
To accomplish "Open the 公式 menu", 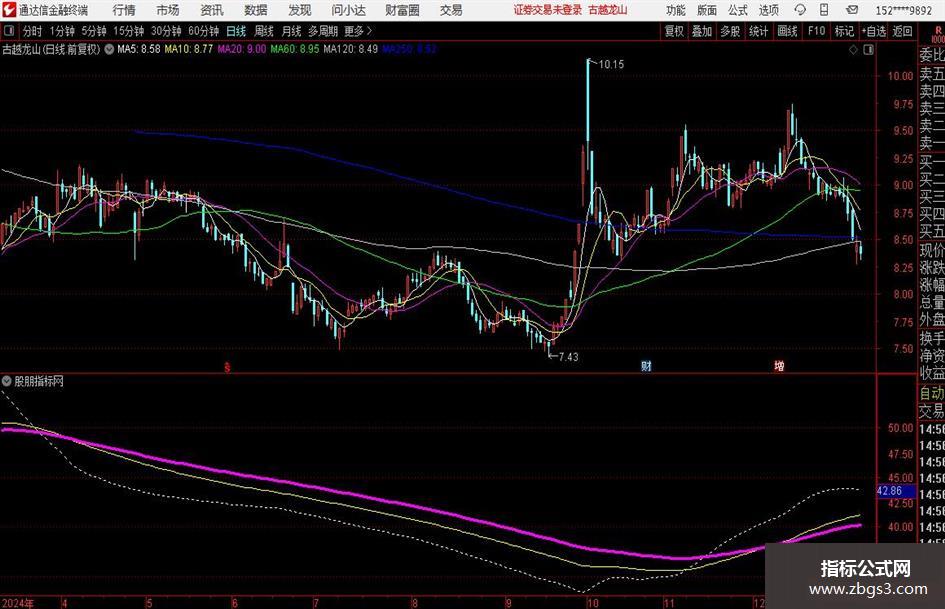I will tap(738, 10).
